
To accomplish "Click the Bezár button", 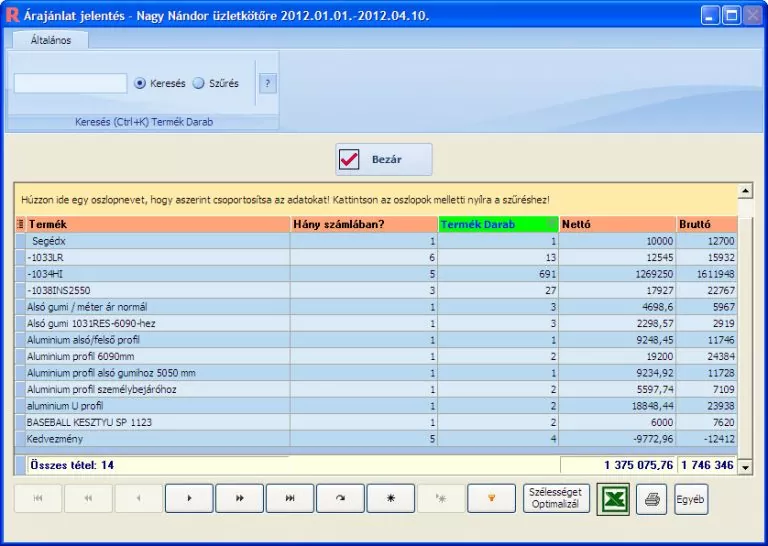I will 384,160.
